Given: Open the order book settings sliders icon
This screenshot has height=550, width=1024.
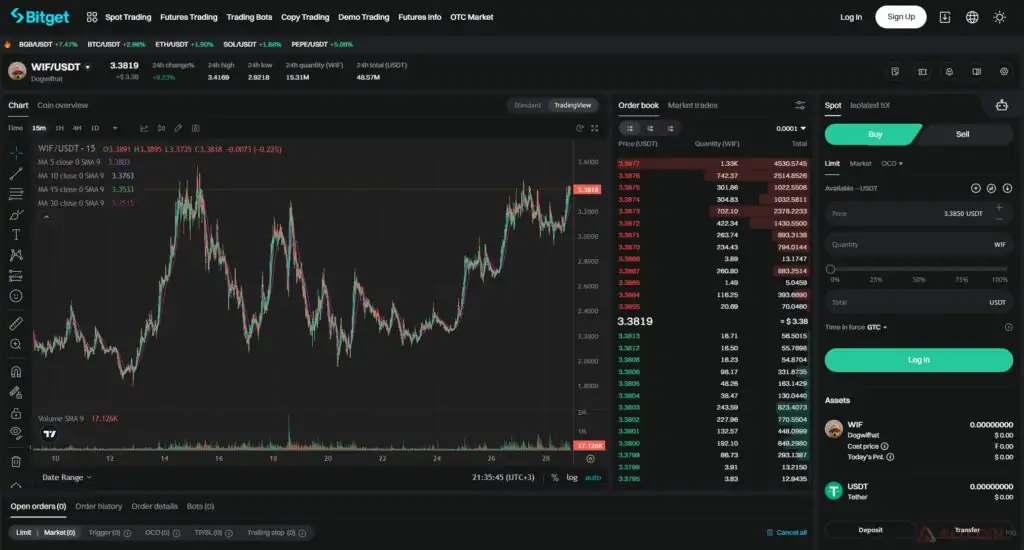Looking at the screenshot, I should pyautogui.click(x=799, y=105).
